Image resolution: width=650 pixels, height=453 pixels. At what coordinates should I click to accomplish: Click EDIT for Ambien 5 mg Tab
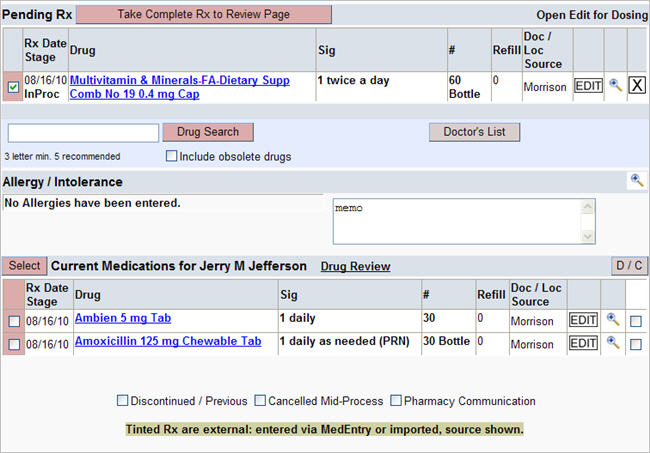[x=583, y=320]
